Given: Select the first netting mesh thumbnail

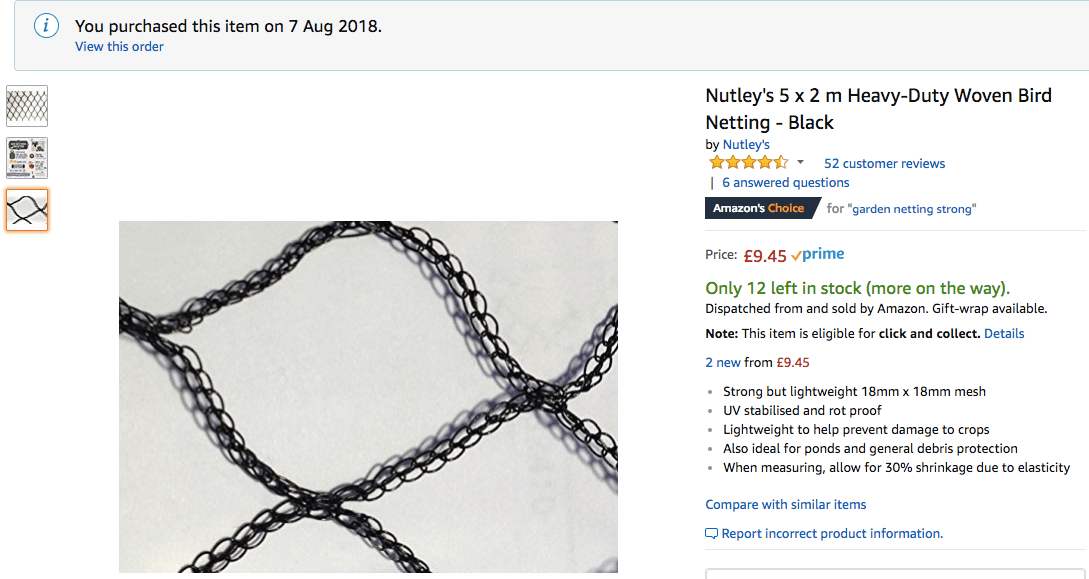Looking at the screenshot, I should pos(27,106).
